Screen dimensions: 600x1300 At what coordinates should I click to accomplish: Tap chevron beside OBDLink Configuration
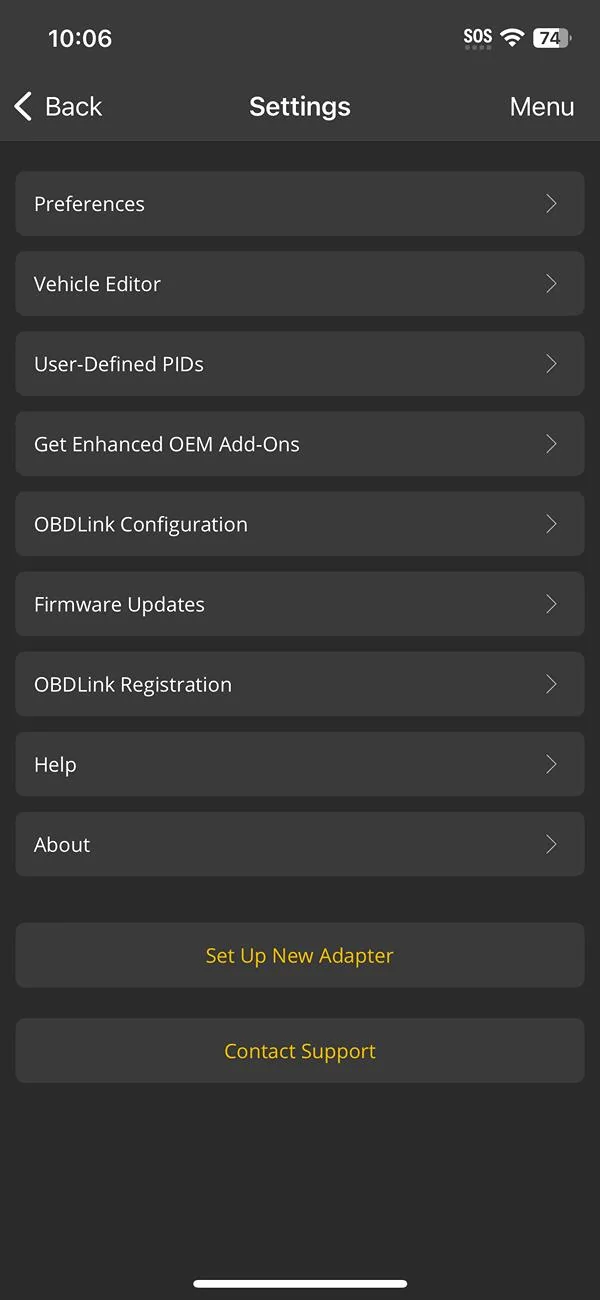point(551,524)
